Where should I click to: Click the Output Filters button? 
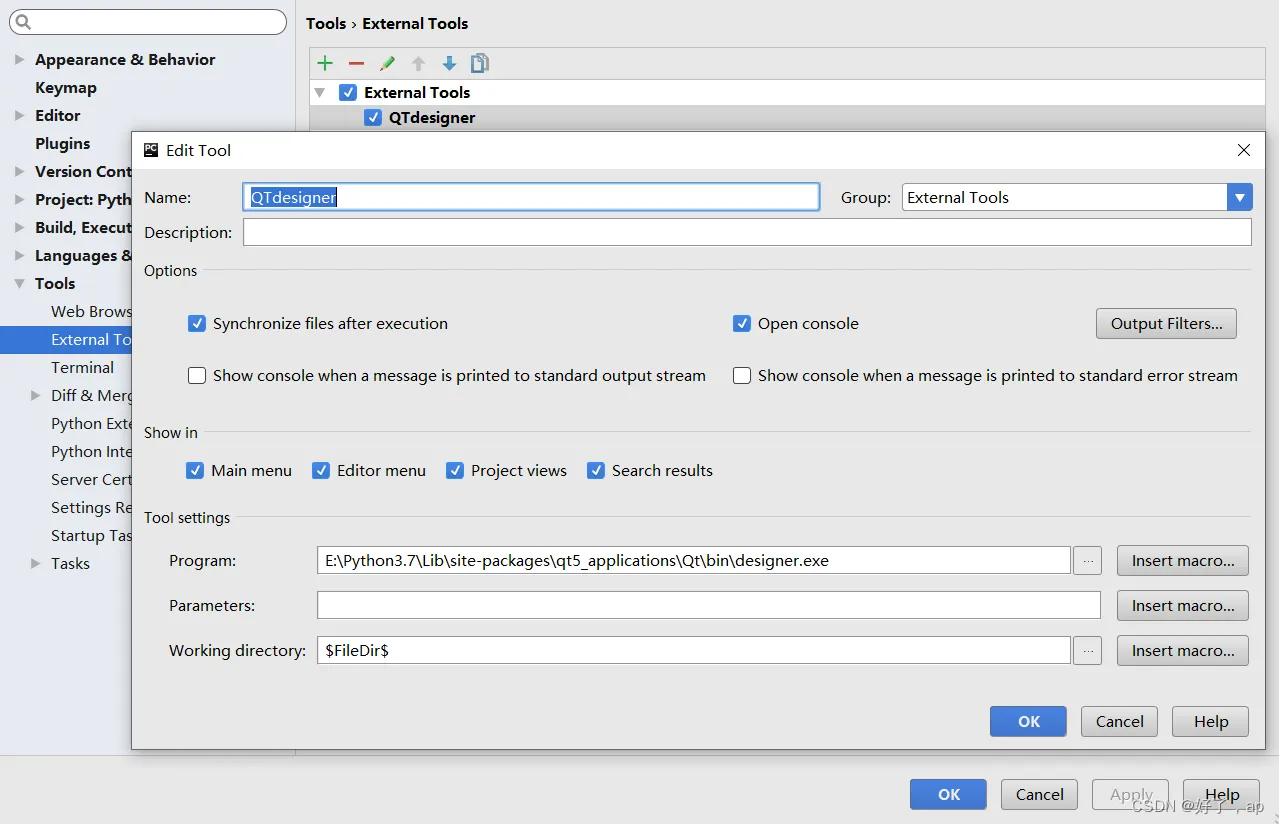(1166, 324)
